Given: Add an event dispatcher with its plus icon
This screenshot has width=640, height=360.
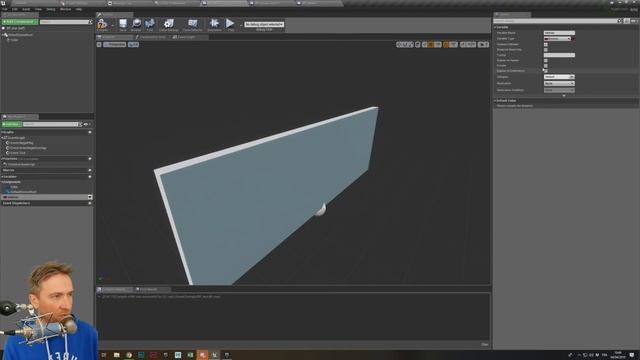Looking at the screenshot, I should tap(90, 203).
